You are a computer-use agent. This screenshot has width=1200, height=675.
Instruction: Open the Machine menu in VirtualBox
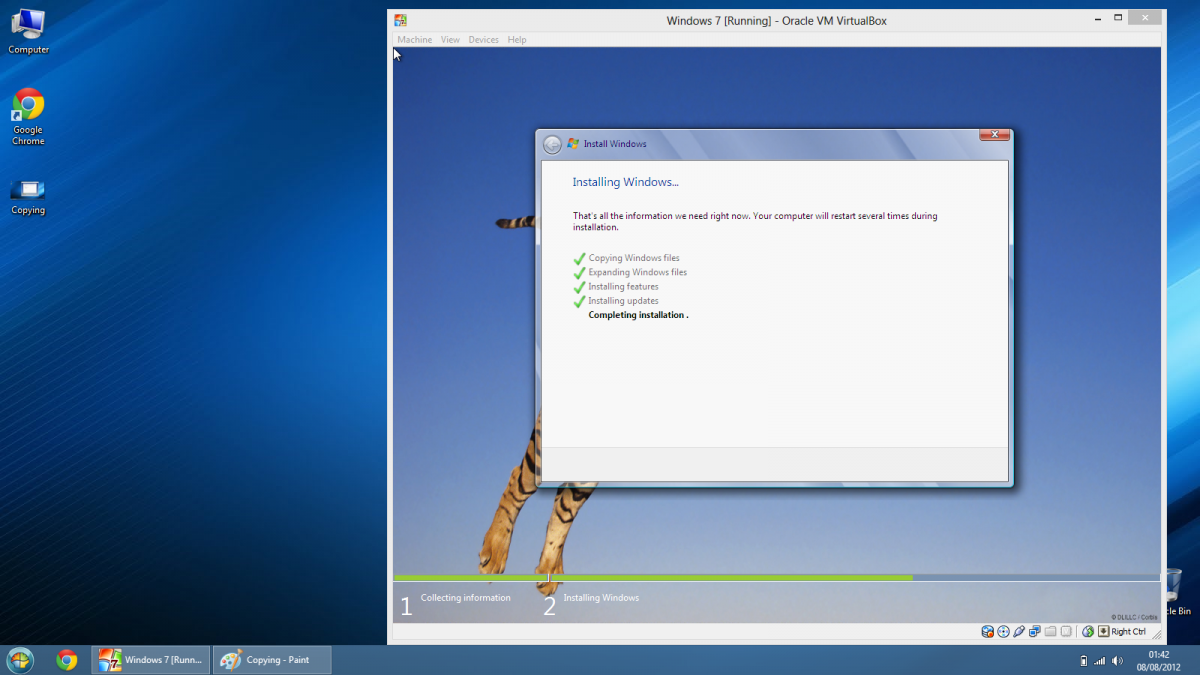[x=414, y=40]
